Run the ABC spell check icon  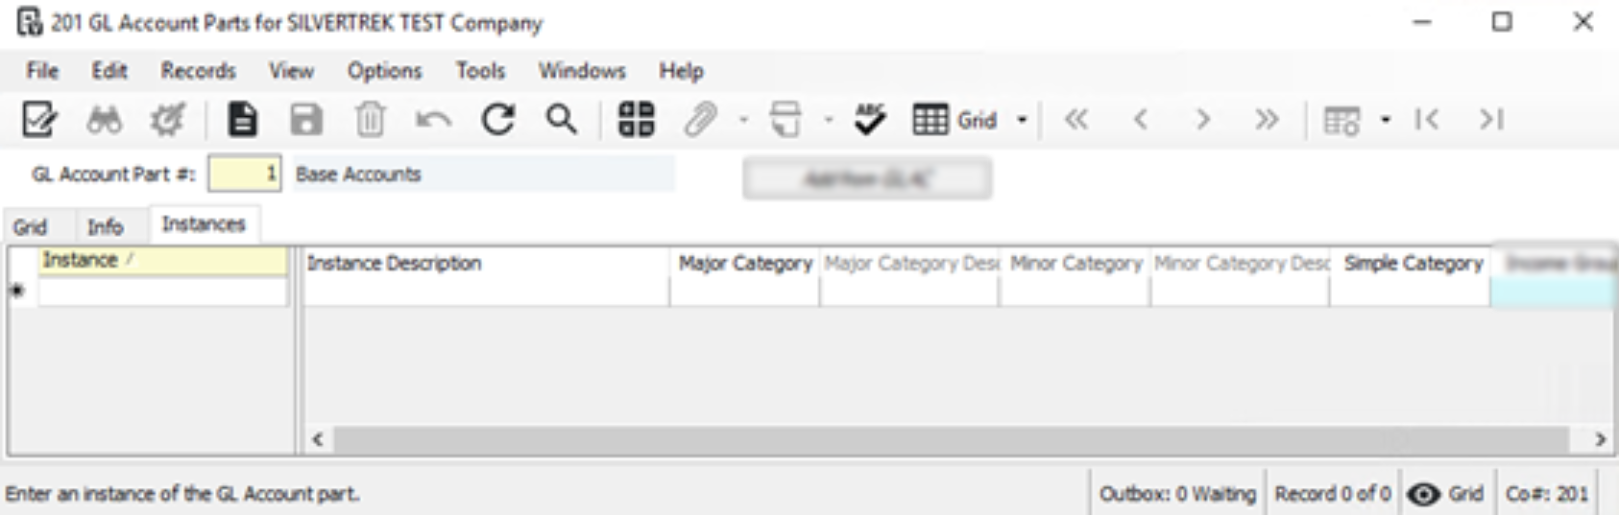coord(869,120)
